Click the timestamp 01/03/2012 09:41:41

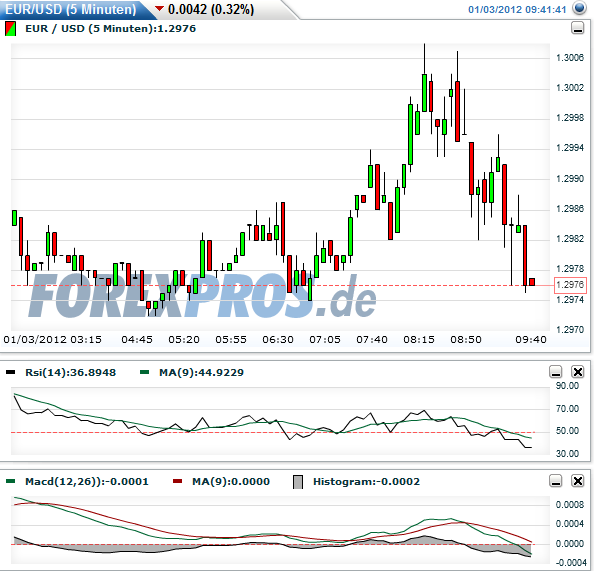pyautogui.click(x=517, y=10)
